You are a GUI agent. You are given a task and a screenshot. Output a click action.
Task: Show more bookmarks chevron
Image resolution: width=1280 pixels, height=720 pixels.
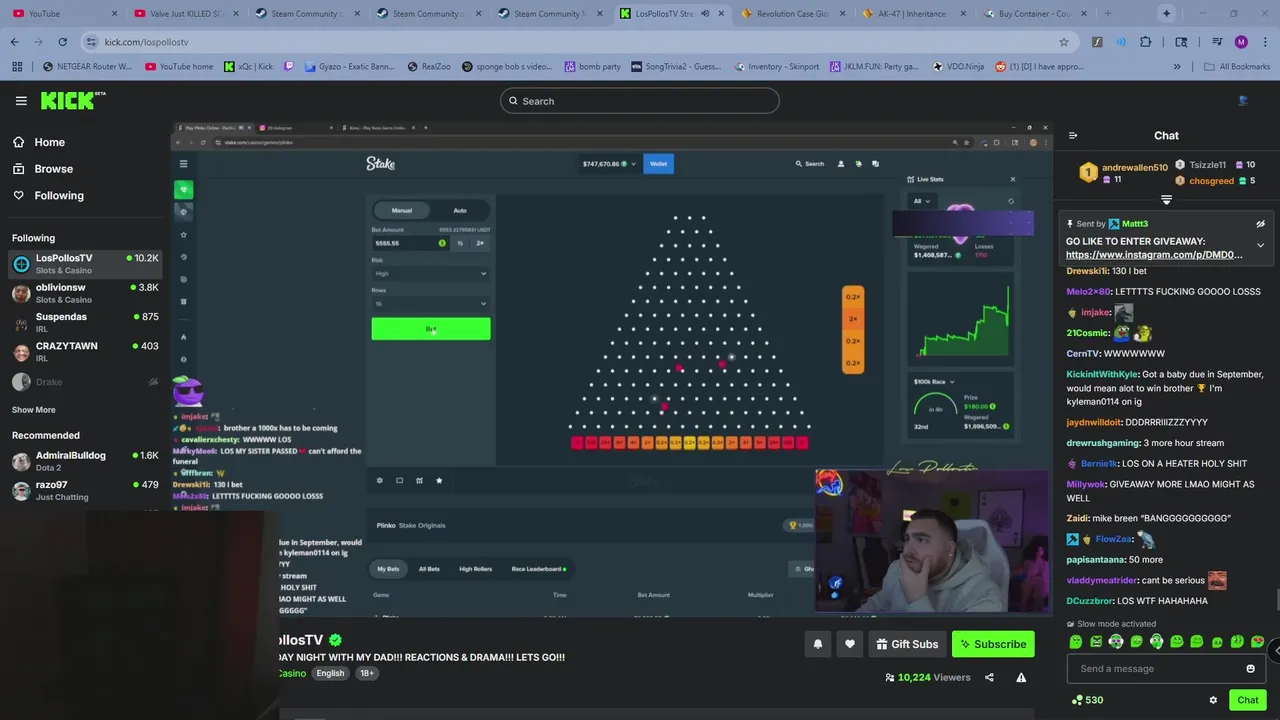click(x=1177, y=67)
